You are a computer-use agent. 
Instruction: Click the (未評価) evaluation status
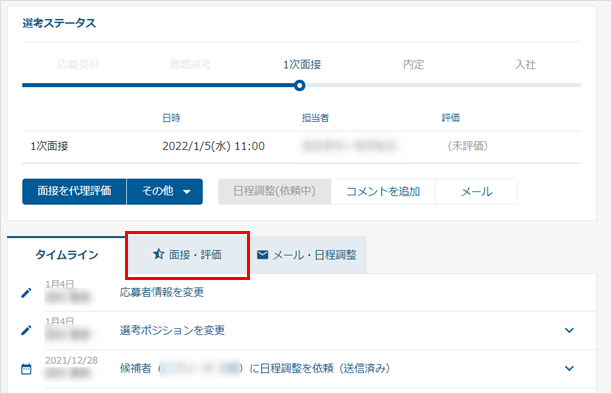pos(468,146)
